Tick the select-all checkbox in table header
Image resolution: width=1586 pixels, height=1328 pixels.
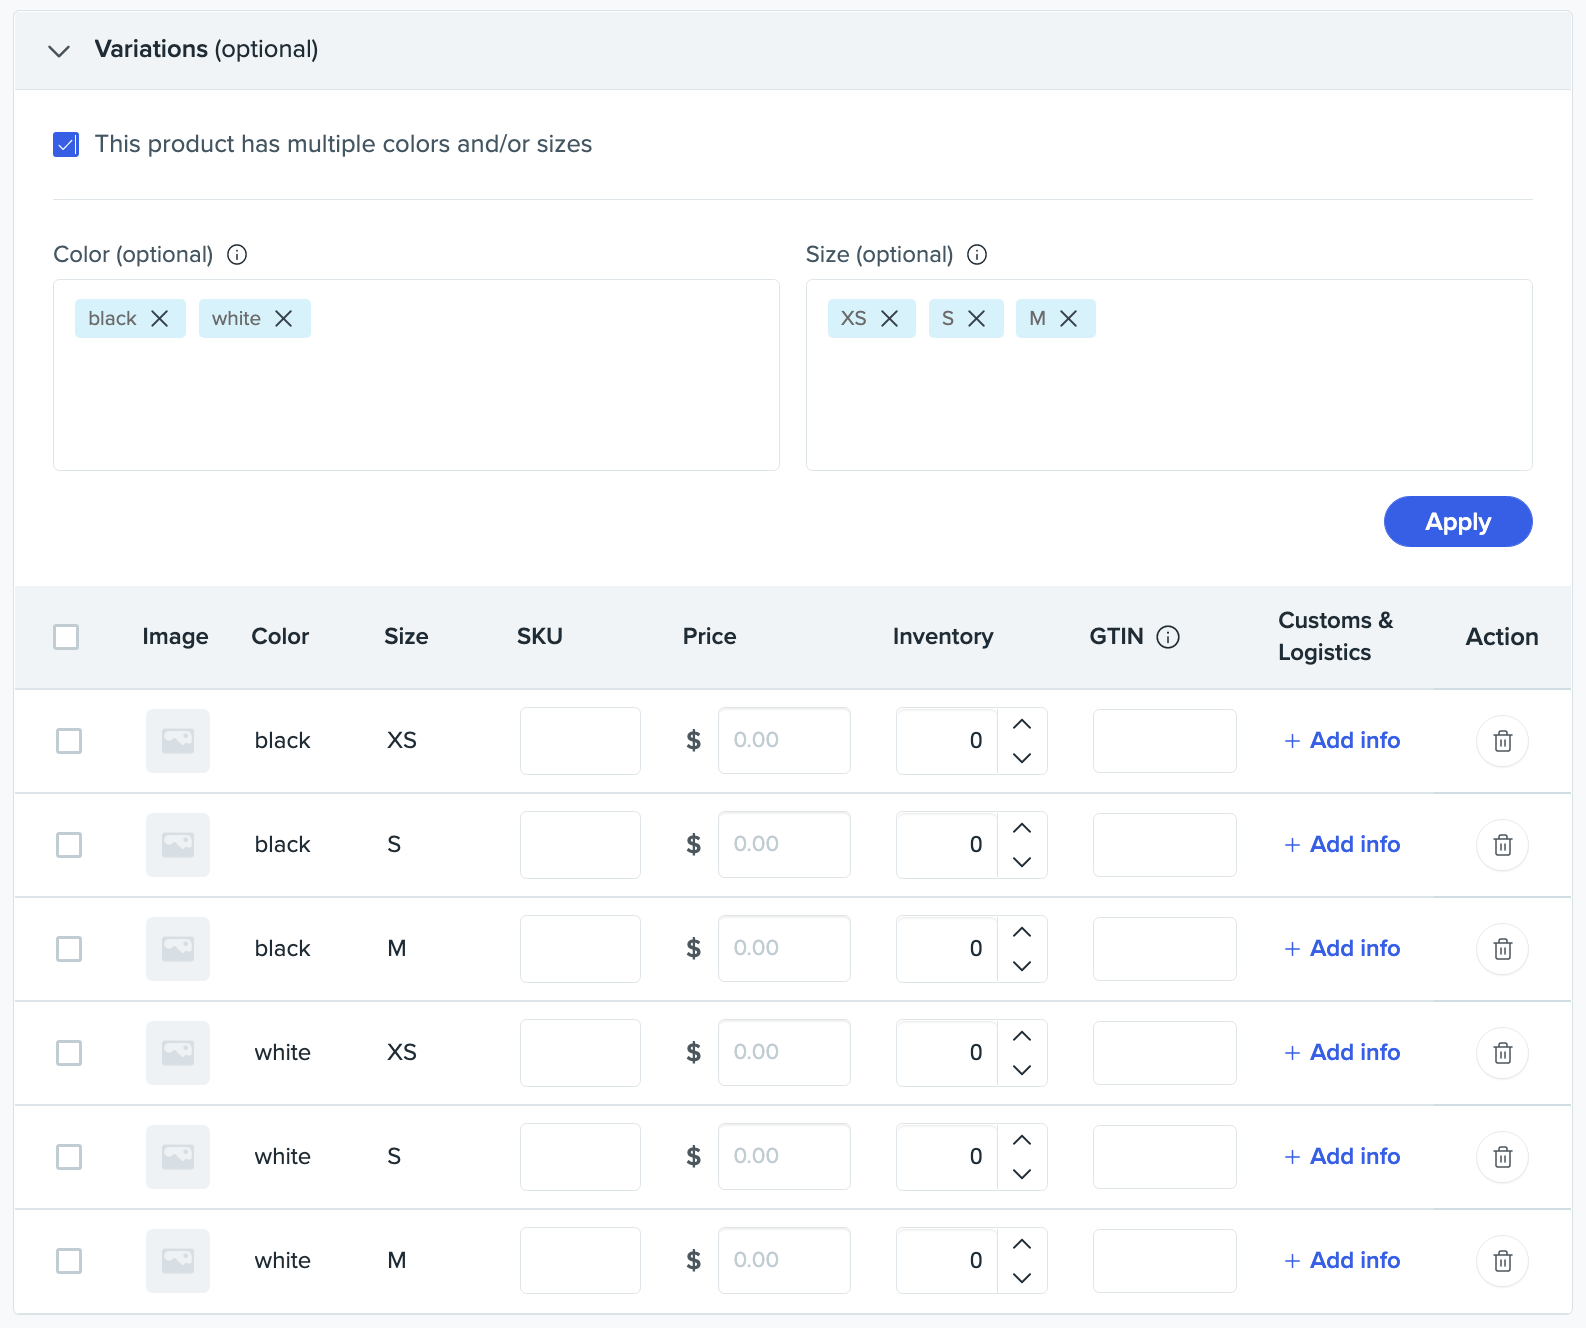coord(66,637)
